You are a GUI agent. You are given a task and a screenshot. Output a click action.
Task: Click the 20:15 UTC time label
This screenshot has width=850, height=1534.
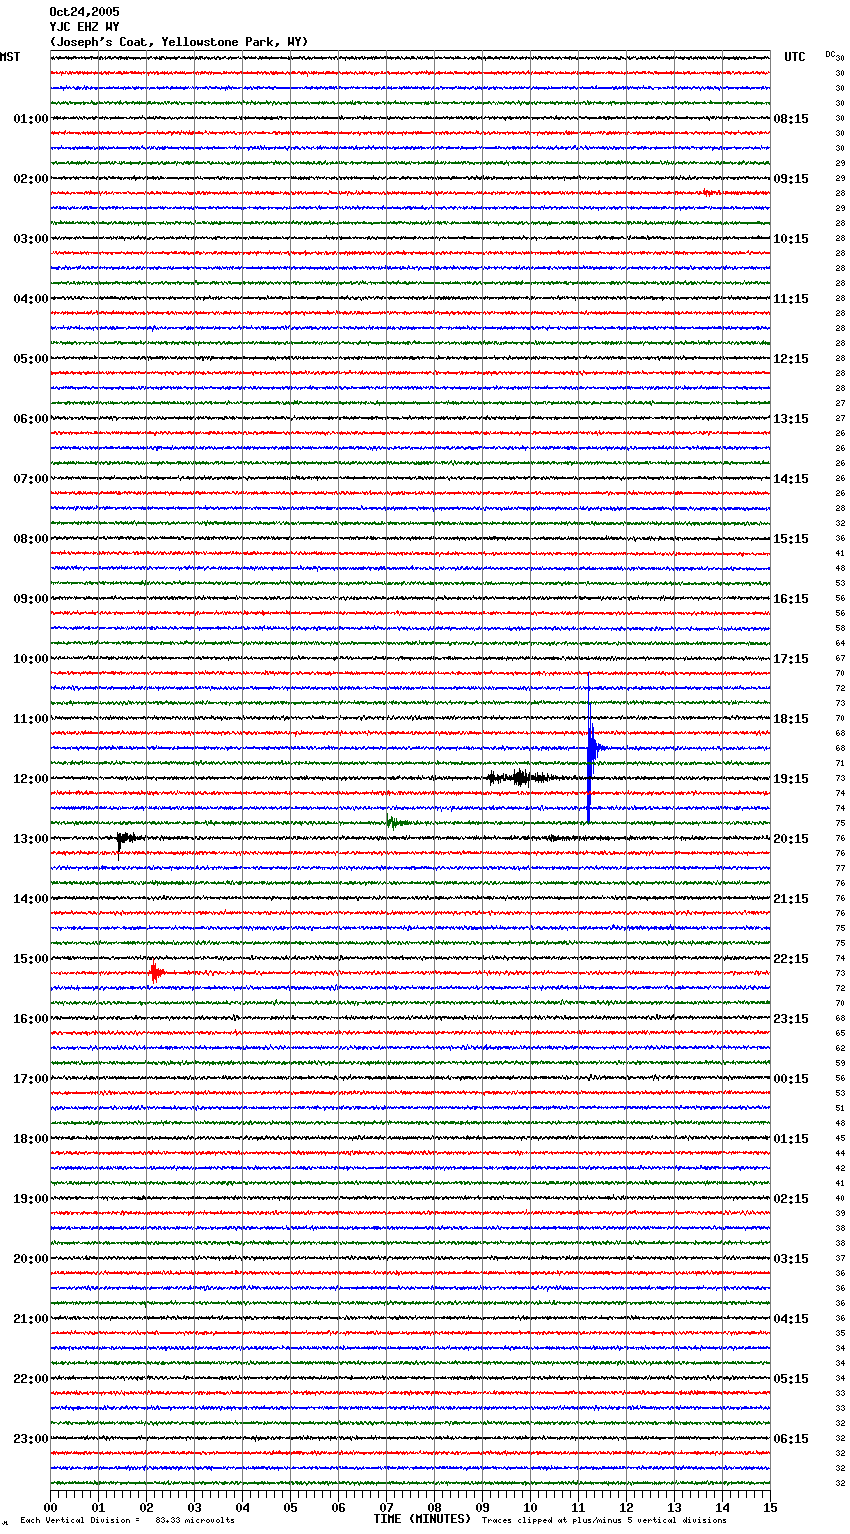[791, 839]
